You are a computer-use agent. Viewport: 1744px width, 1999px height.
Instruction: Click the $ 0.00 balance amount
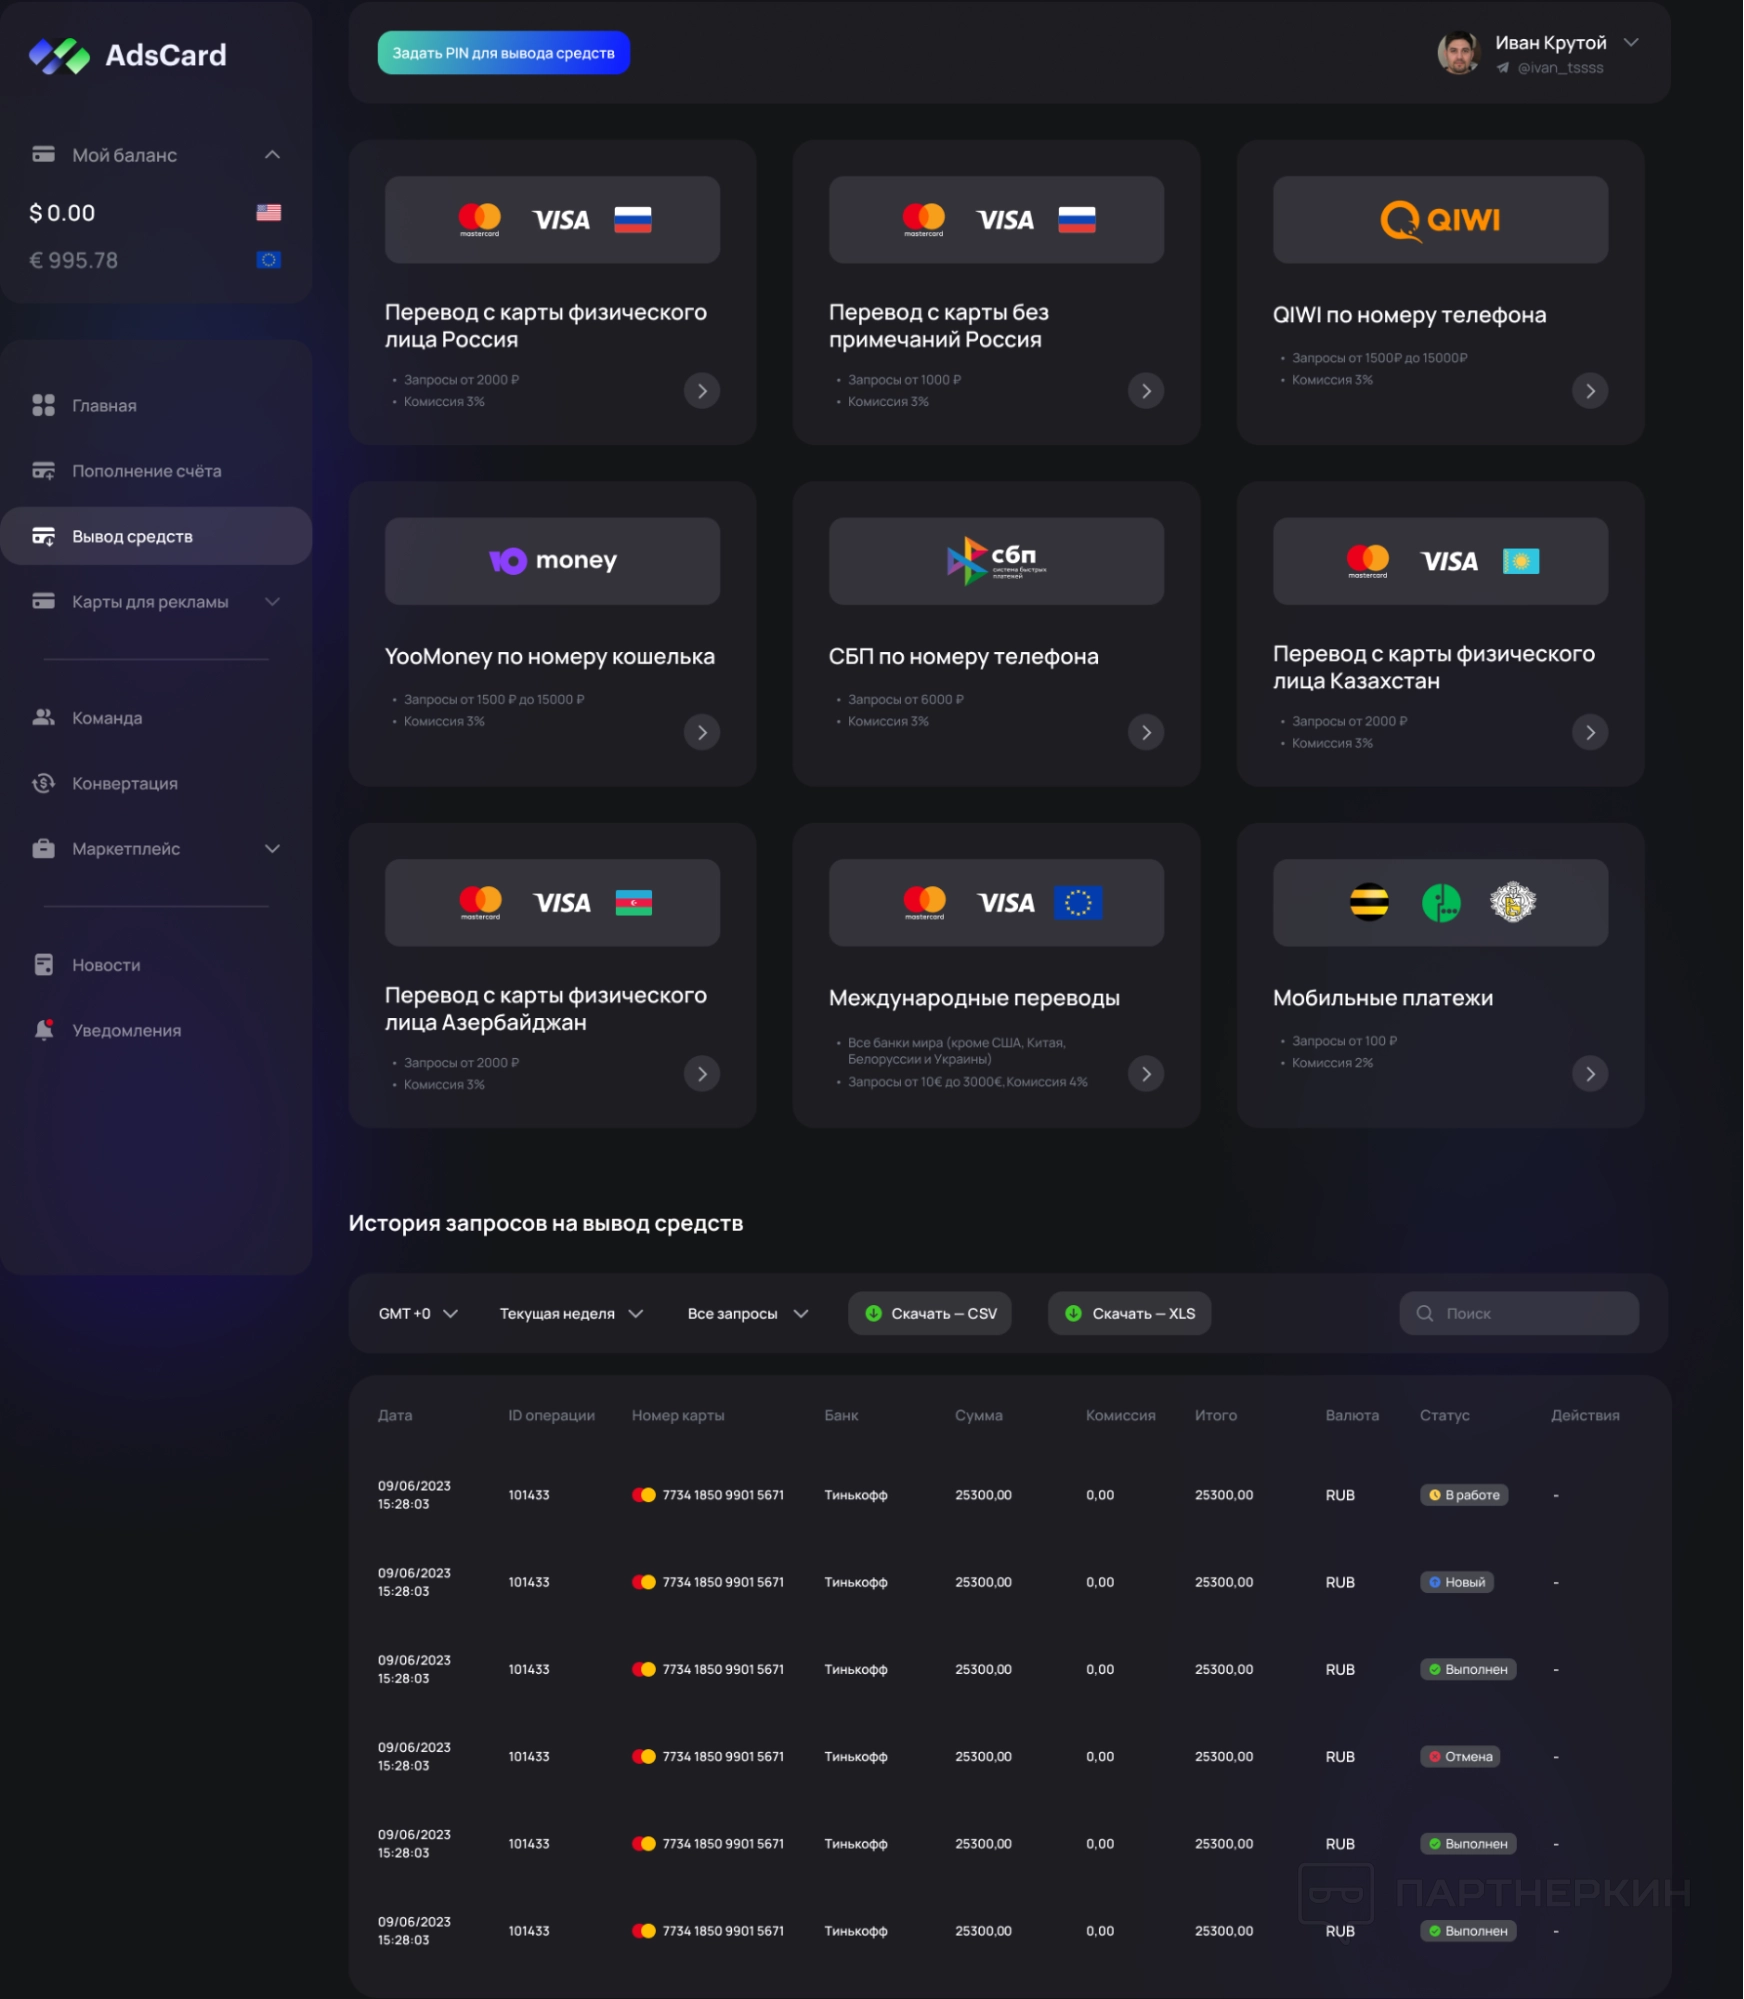[62, 213]
